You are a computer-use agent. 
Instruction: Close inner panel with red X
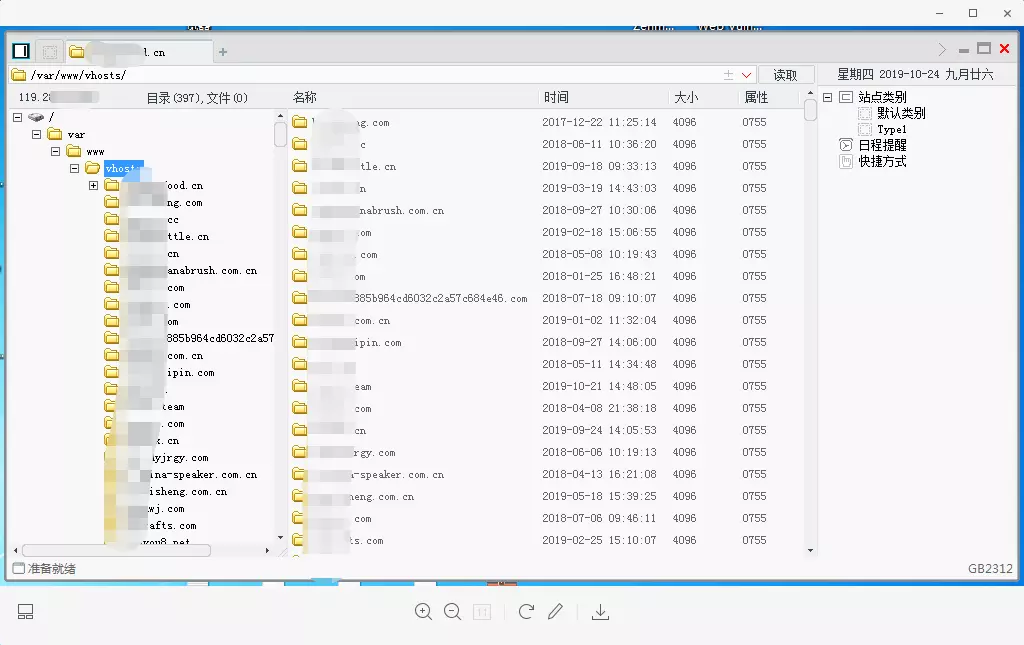click(1004, 48)
